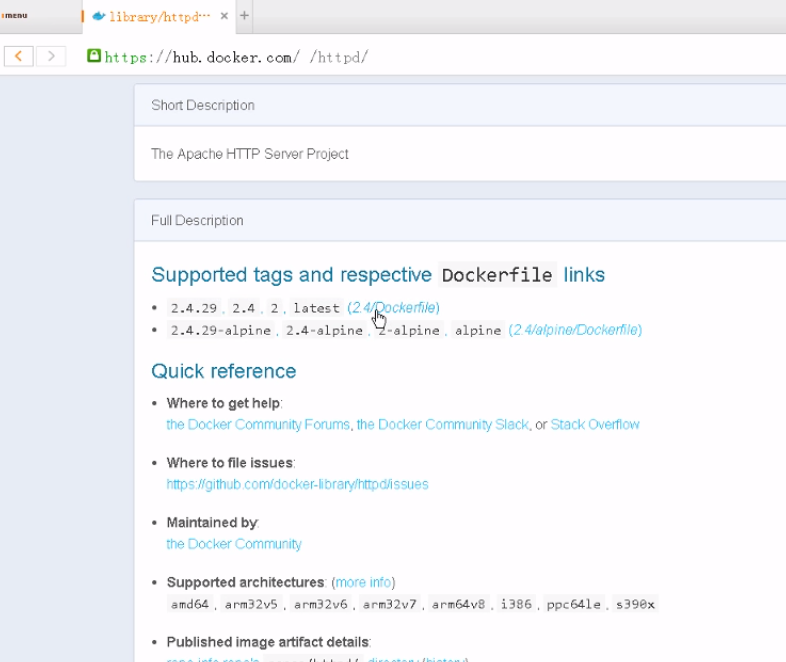Click the 'Maintained by' label

click(x=212, y=523)
